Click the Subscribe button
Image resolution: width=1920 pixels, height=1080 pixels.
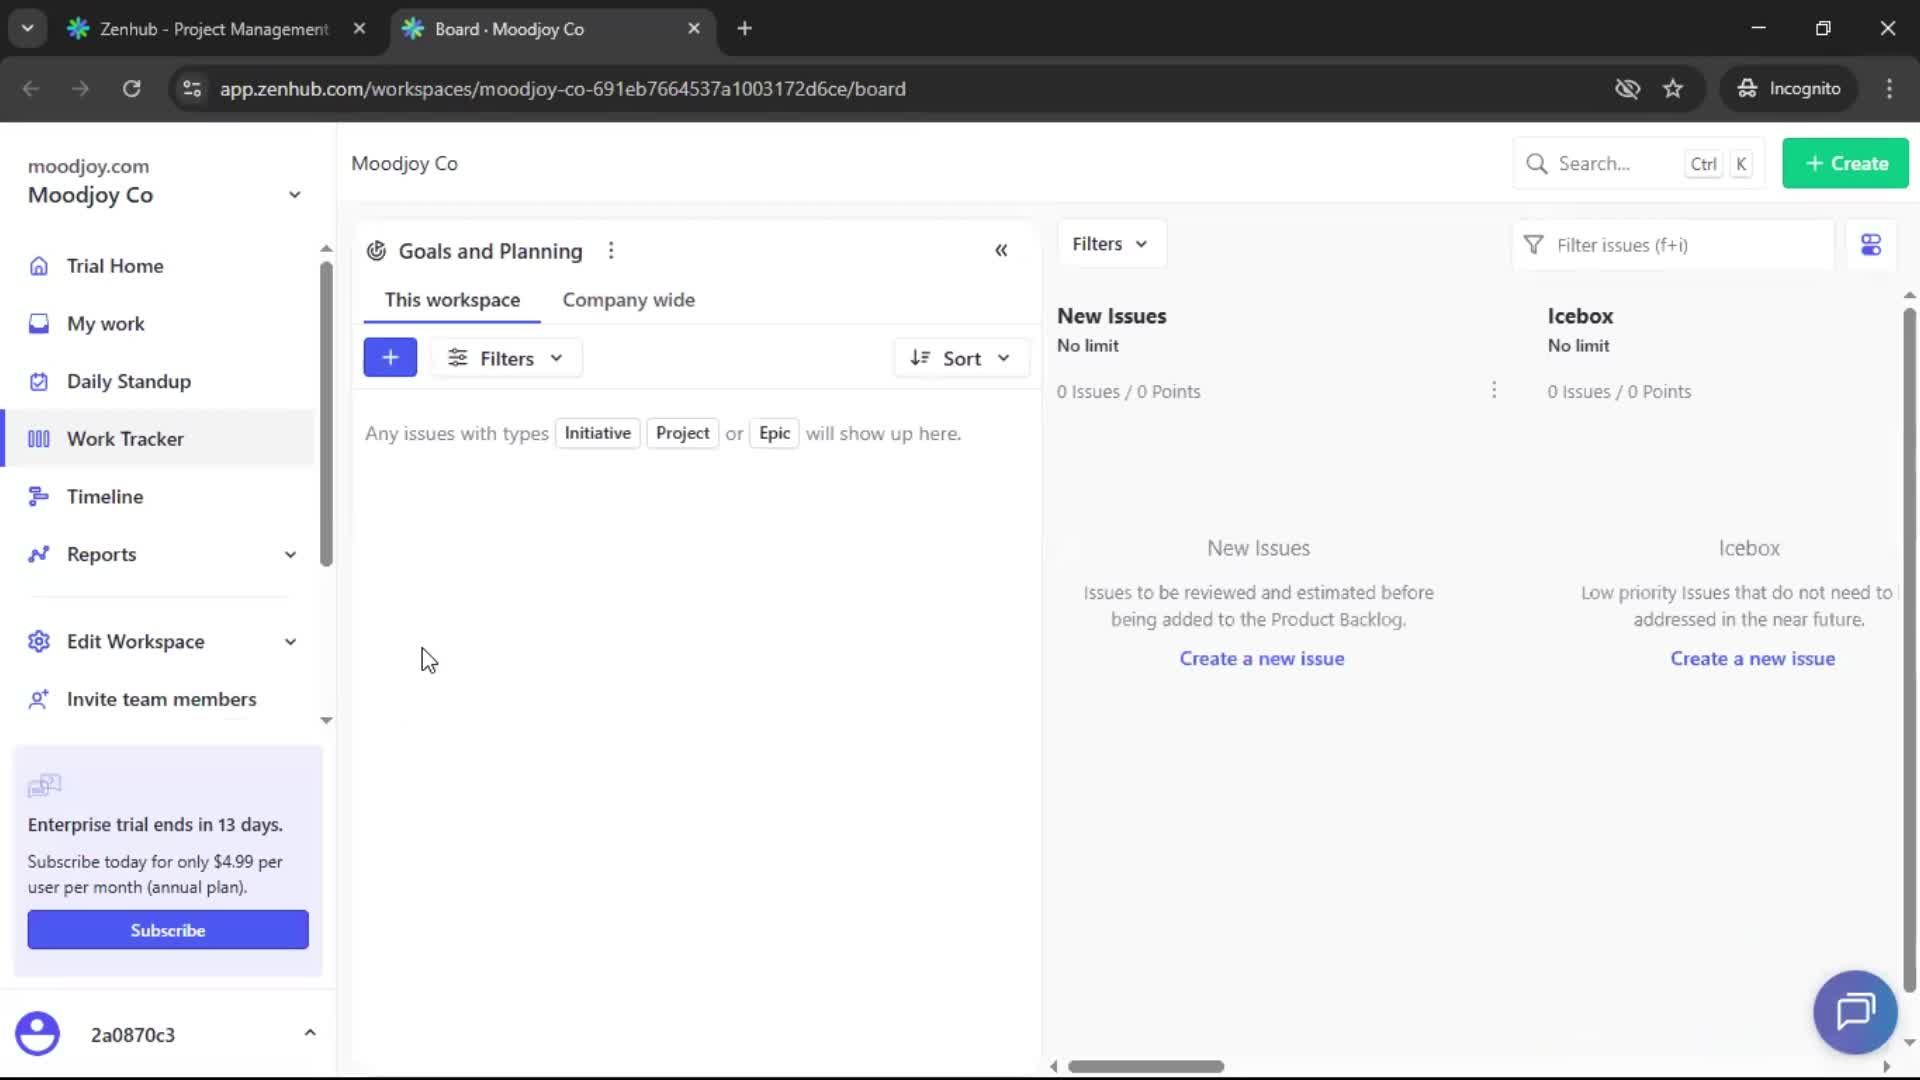(167, 929)
